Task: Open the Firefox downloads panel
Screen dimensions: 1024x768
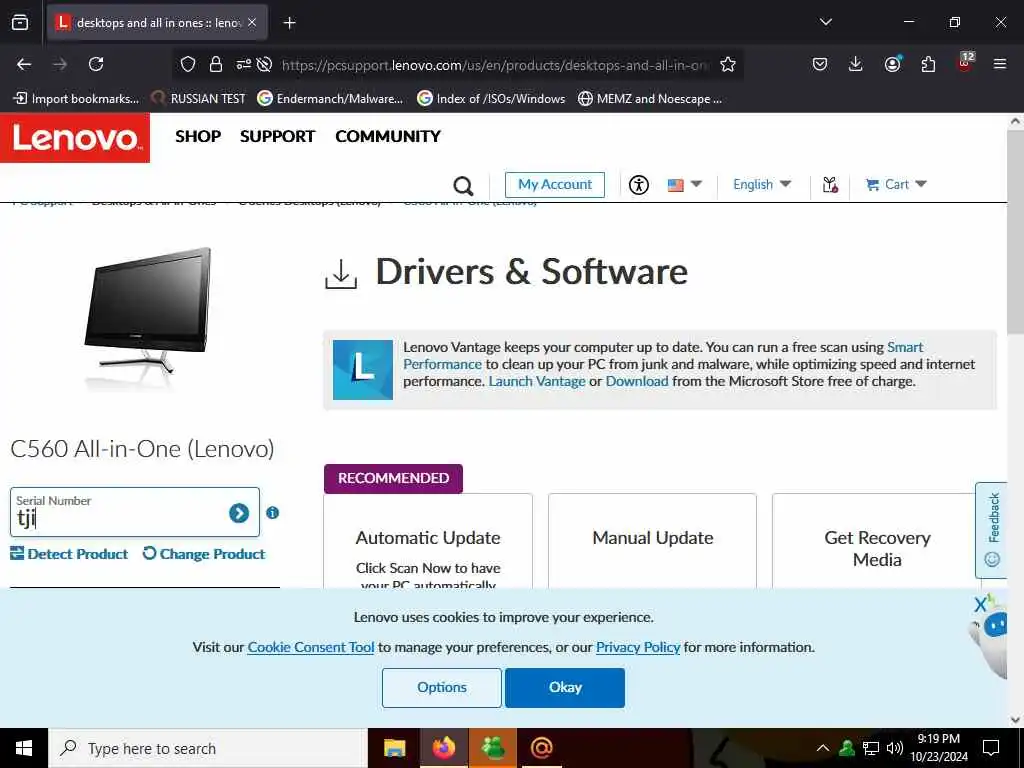Action: 856,64
